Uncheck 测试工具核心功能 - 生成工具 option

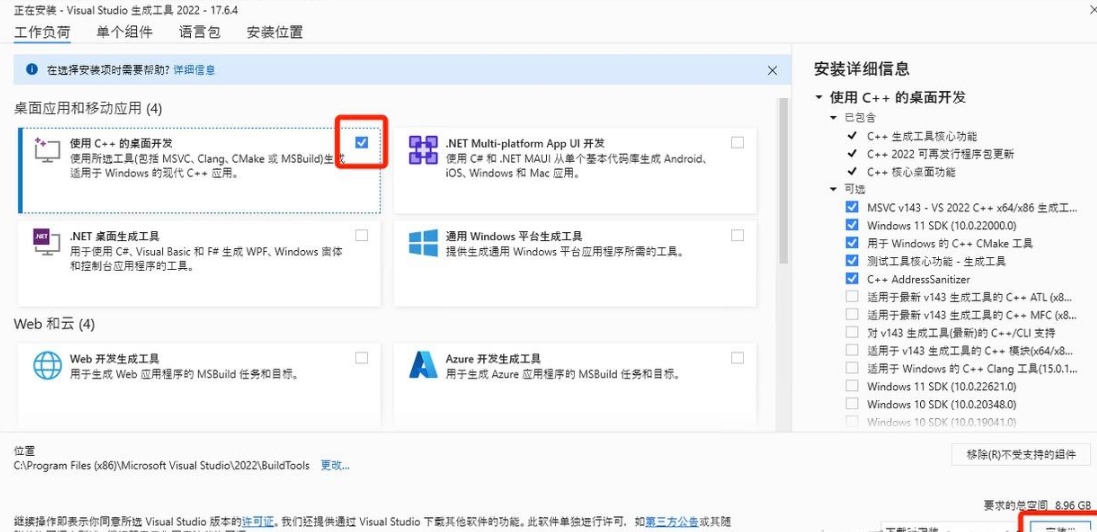(851, 260)
